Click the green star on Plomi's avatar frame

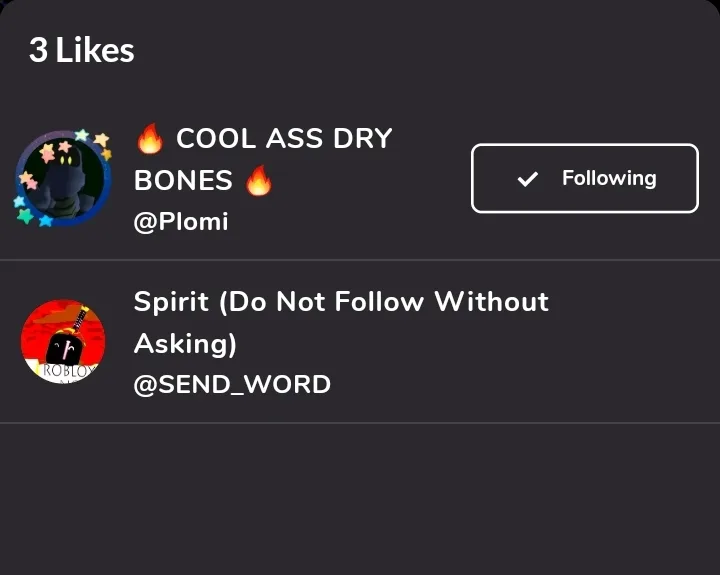click(27, 215)
